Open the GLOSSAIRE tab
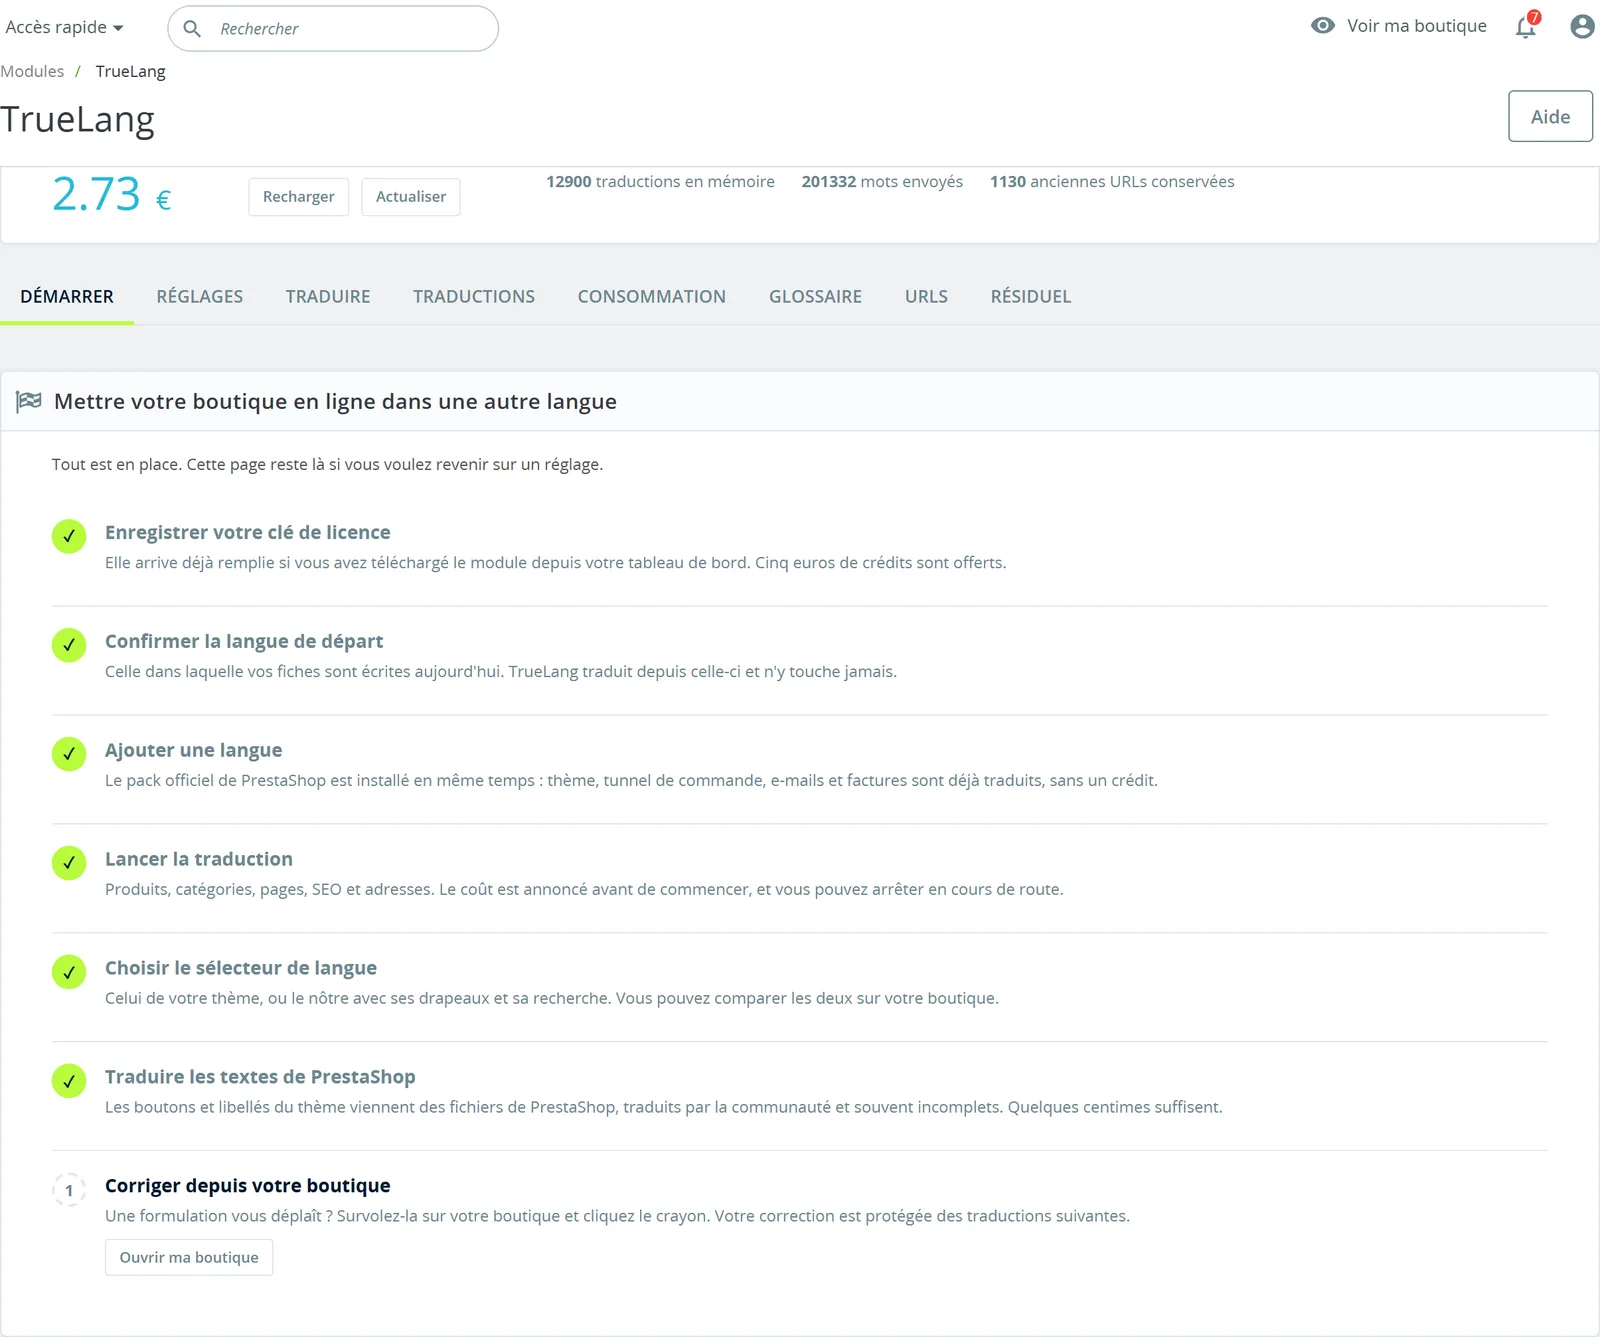This screenshot has height=1337, width=1600. tap(816, 297)
